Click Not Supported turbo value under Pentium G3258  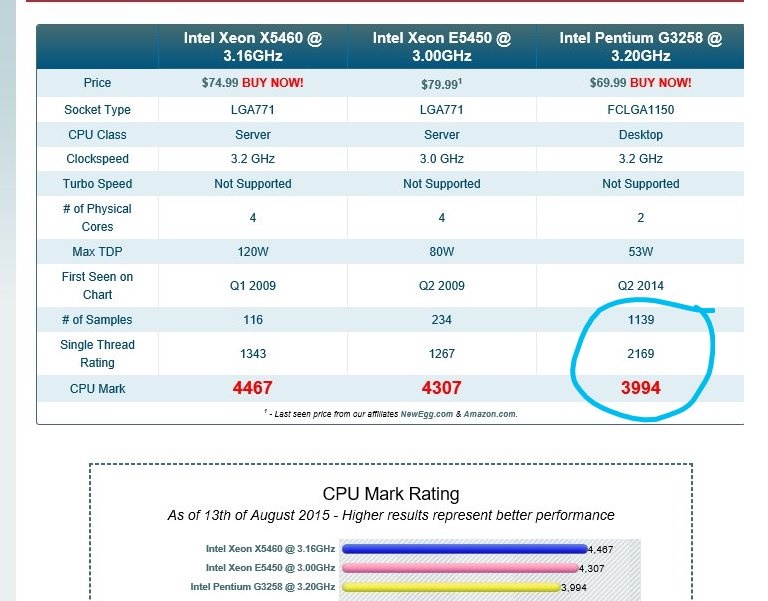(x=641, y=184)
